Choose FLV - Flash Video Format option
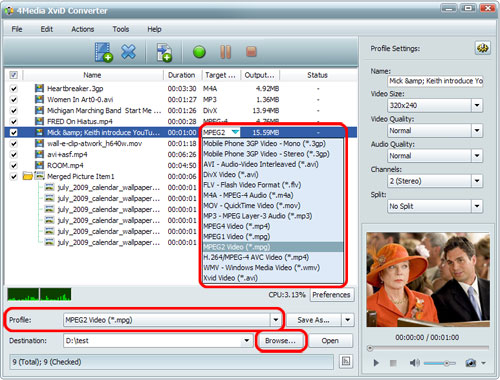500x380 pixels. tap(273, 185)
